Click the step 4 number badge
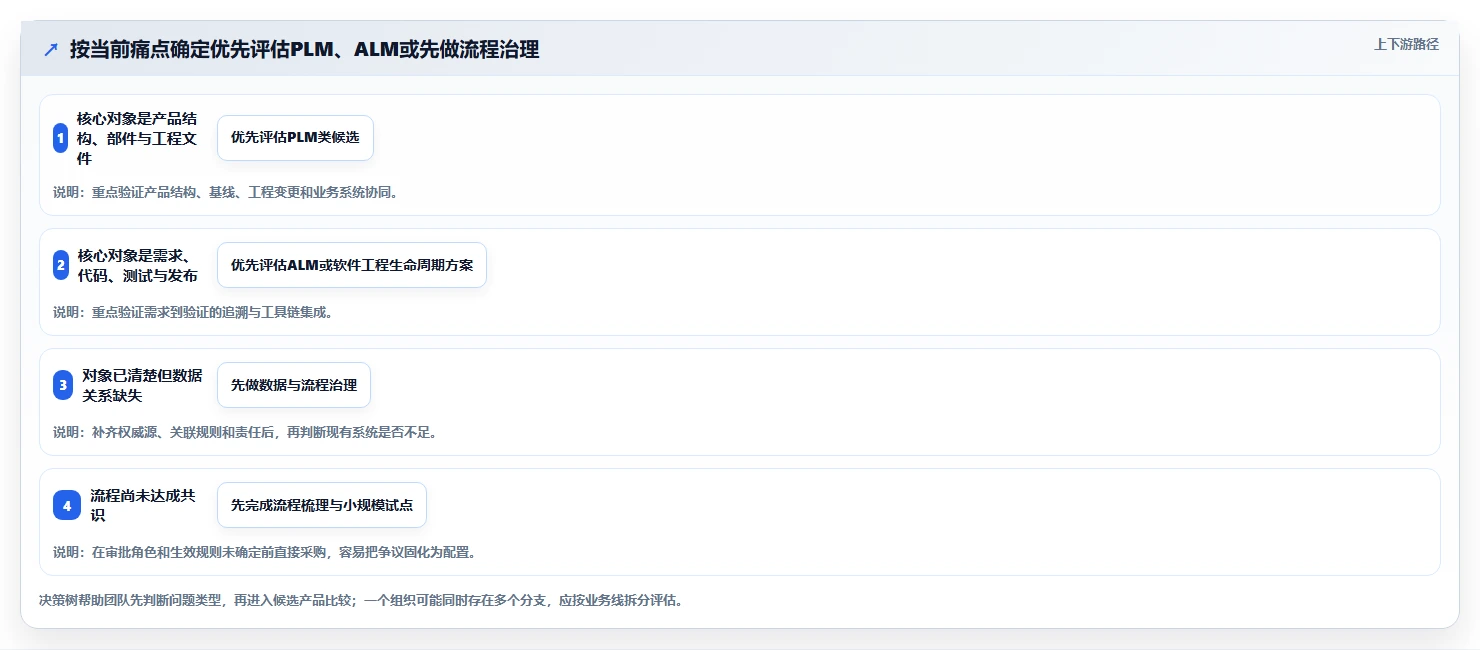1480x650 pixels. point(67,505)
